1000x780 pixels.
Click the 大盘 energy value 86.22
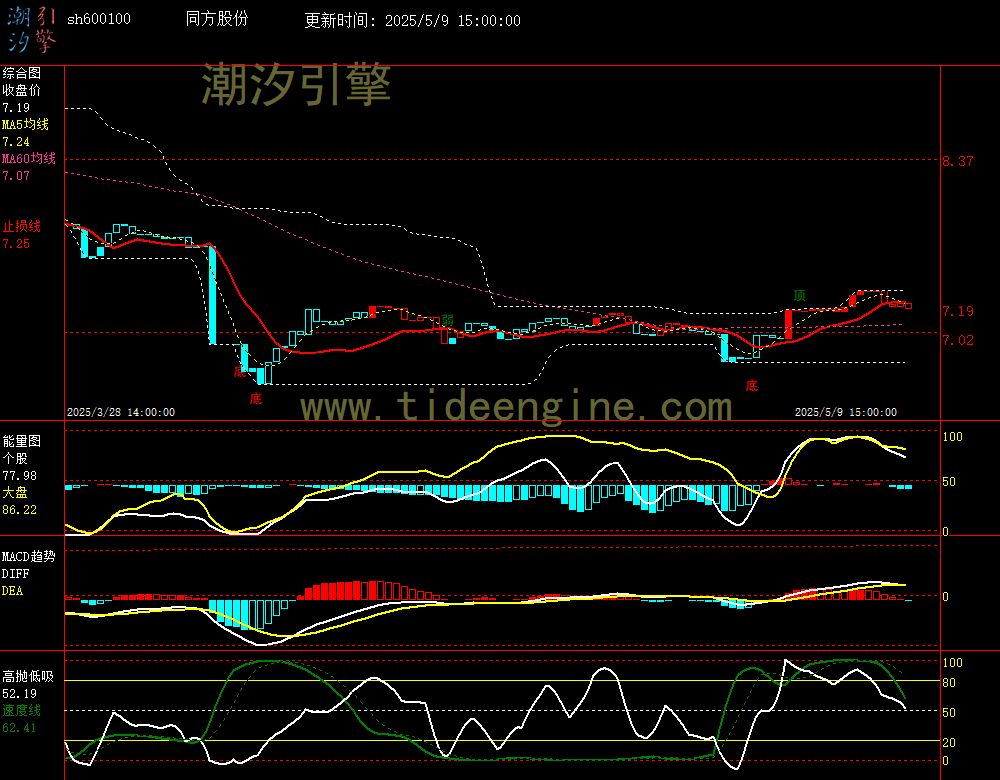pyautogui.click(x=20, y=510)
